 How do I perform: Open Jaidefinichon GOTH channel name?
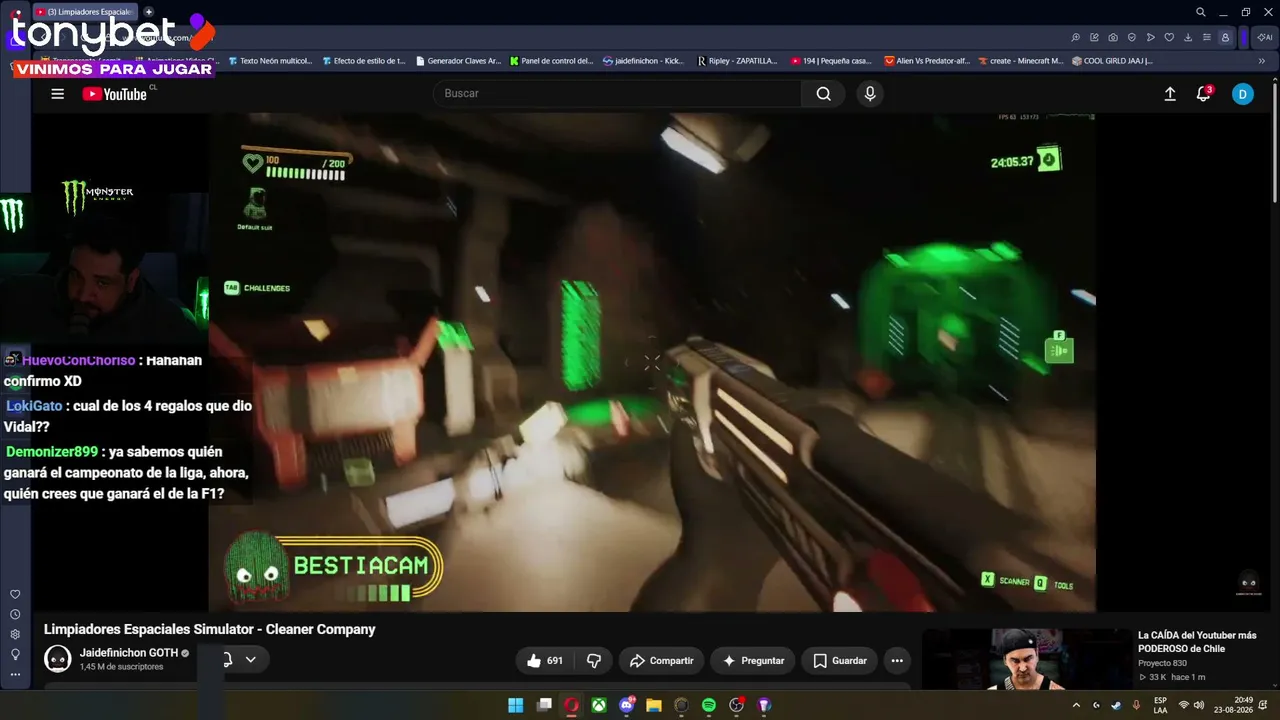tap(129, 653)
